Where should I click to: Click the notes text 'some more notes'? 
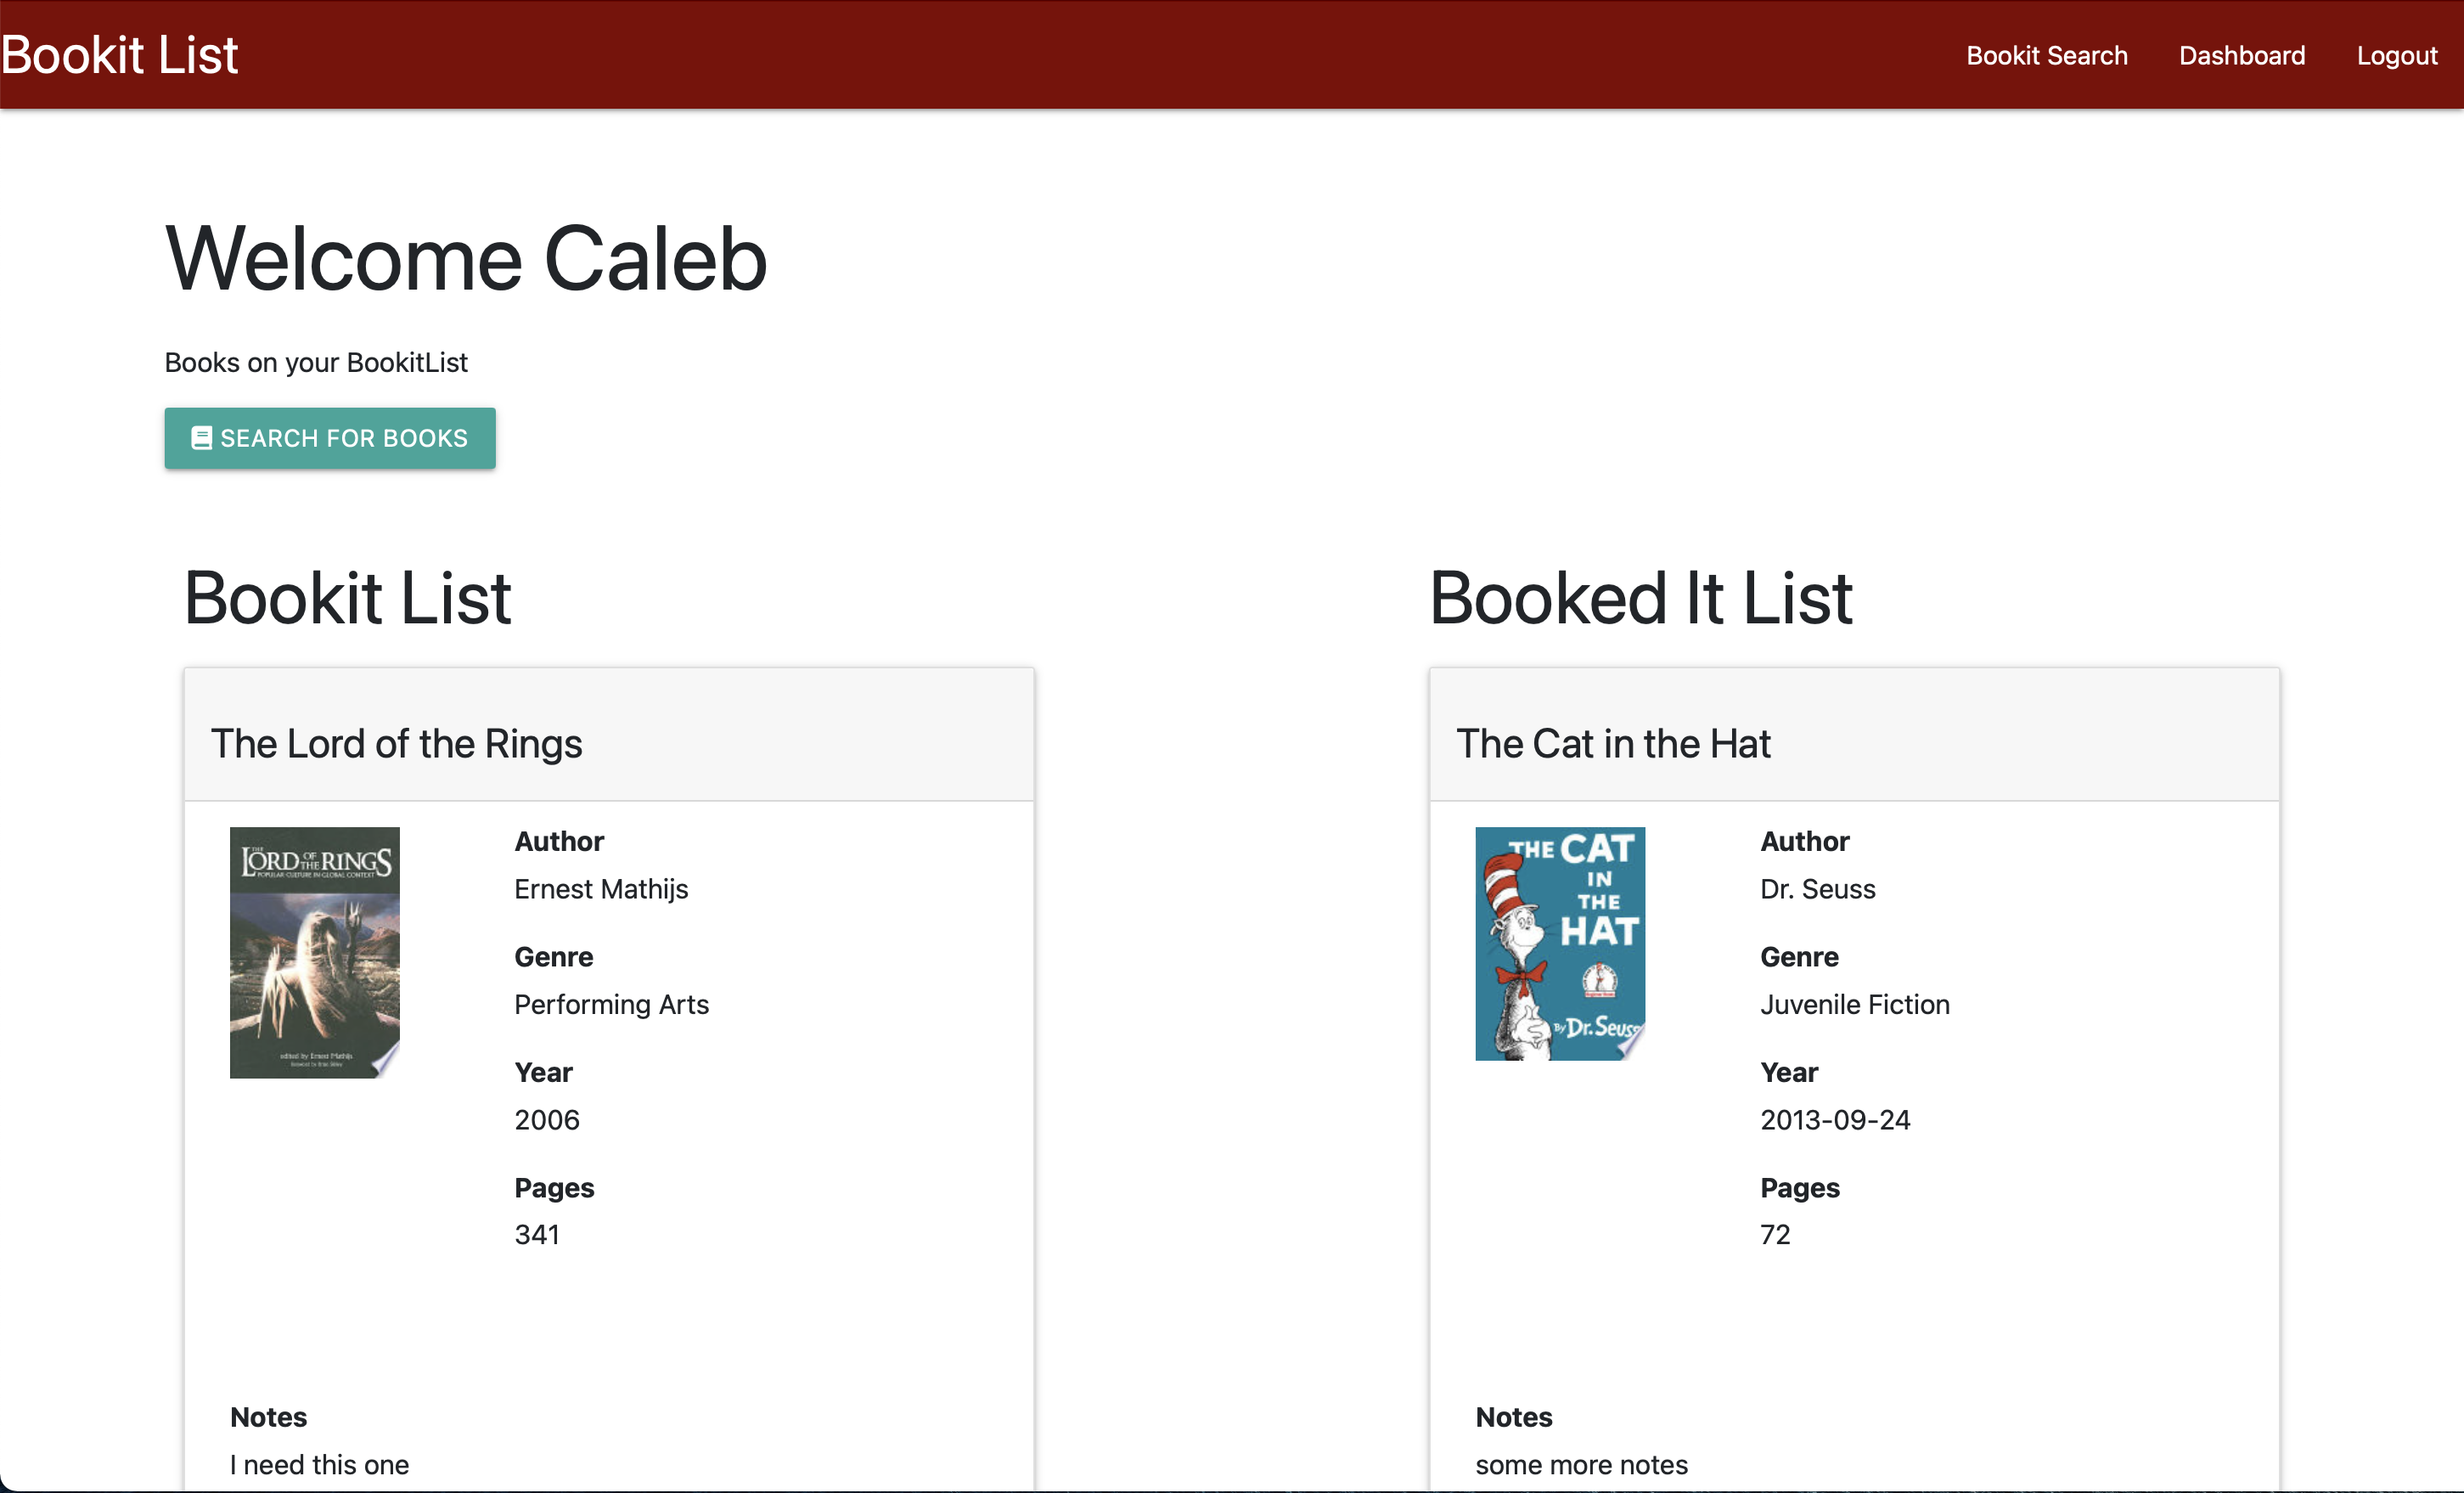pyautogui.click(x=1581, y=1464)
